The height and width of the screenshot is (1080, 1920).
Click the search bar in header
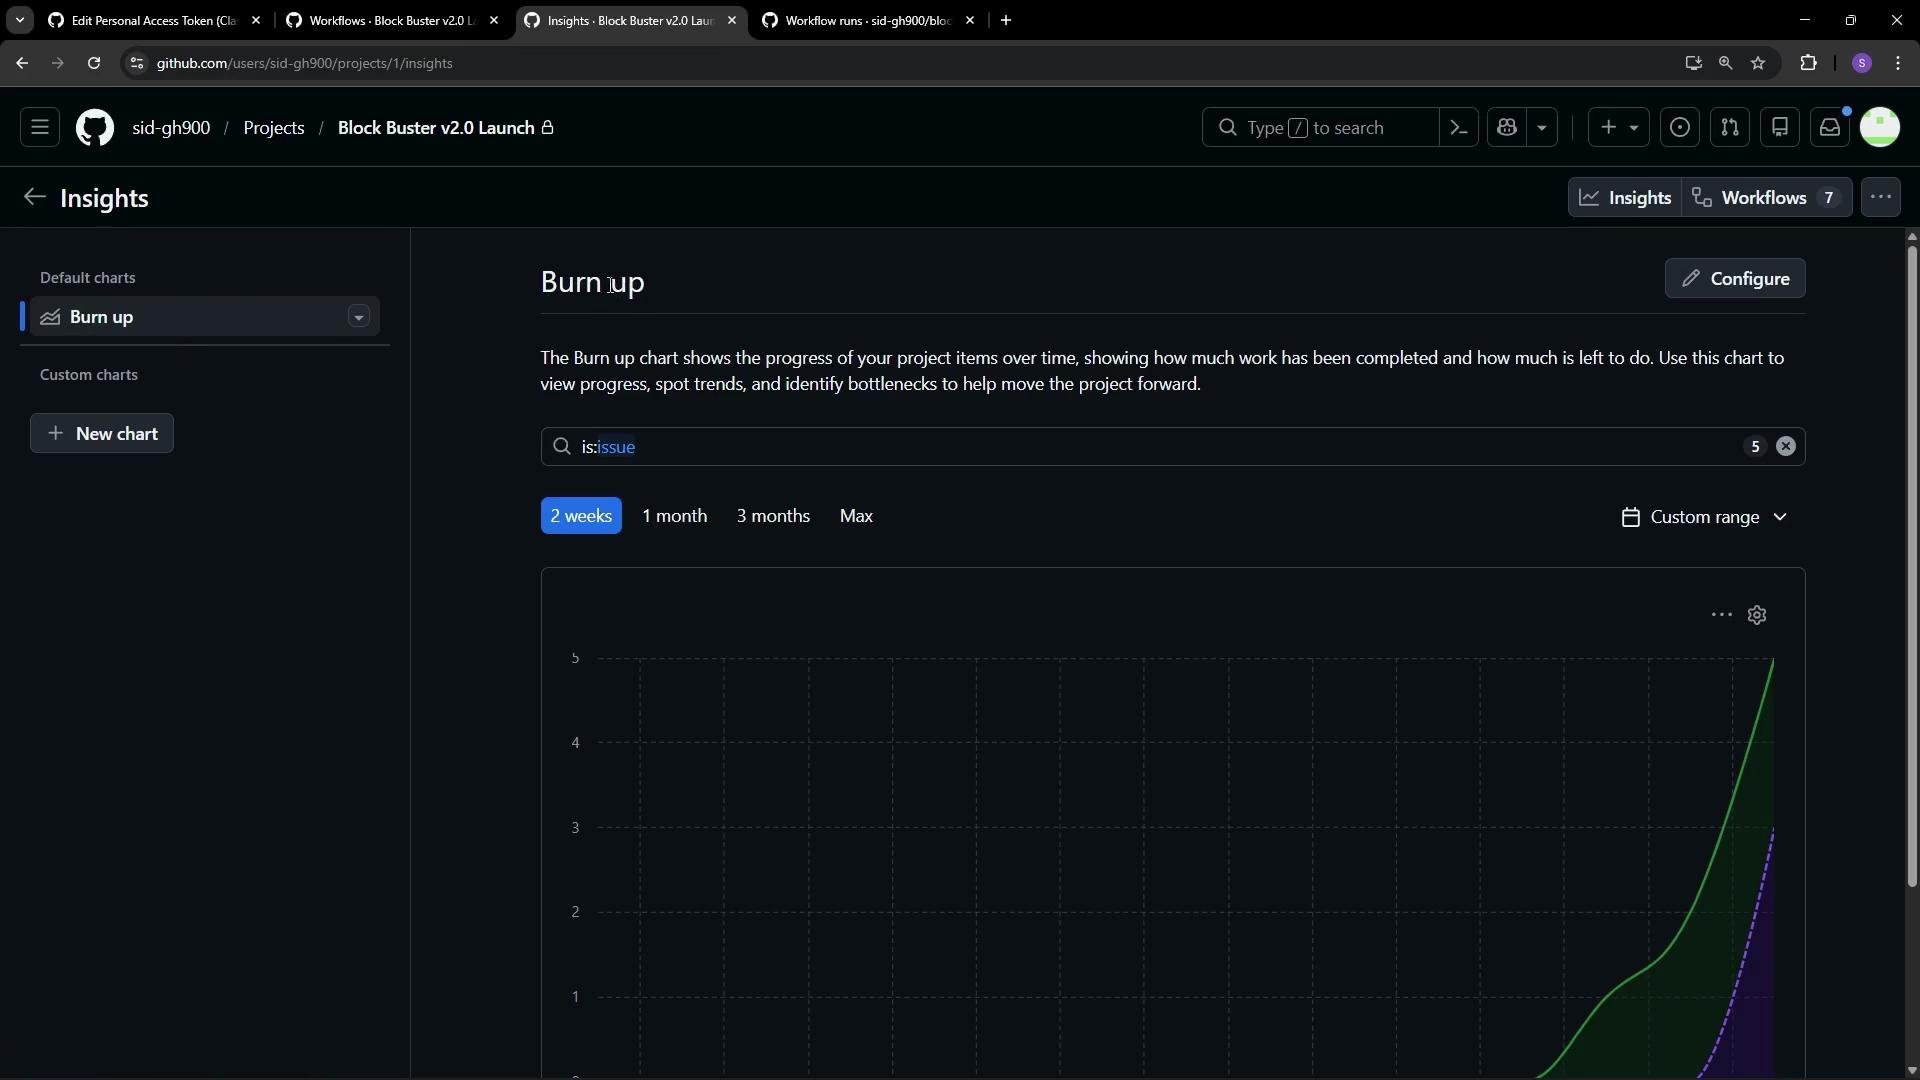[1320, 128]
